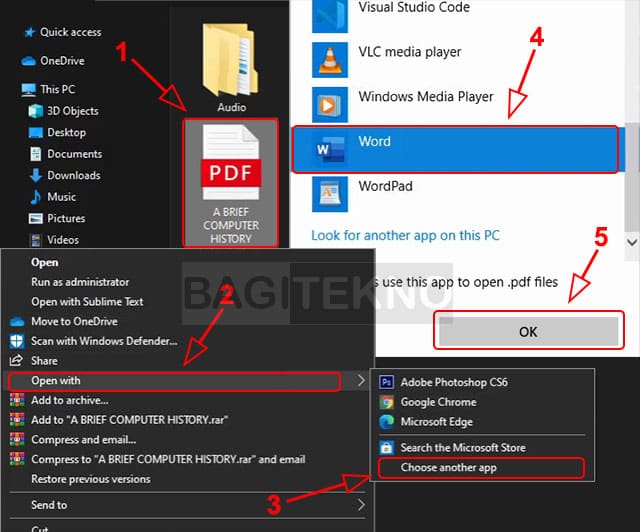
Task: Click the Music note icon
Action: tap(36, 197)
